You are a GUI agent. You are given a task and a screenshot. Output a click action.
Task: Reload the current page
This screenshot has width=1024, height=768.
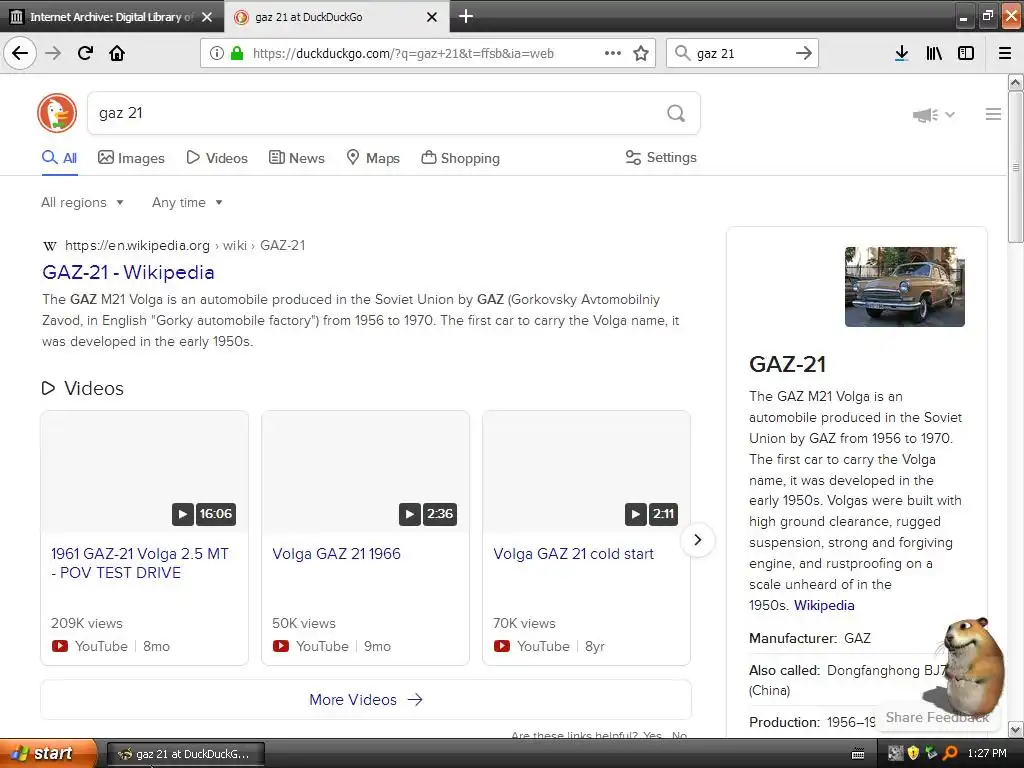point(85,53)
